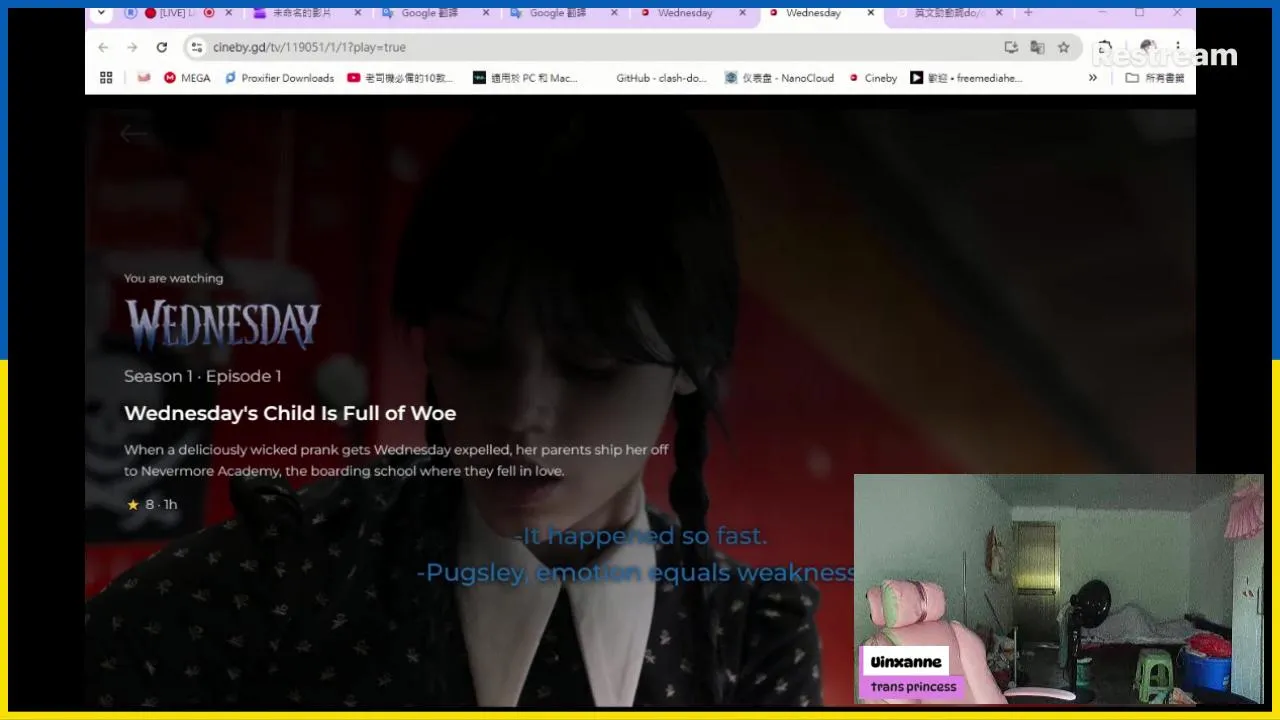The image size is (1280, 720).
Task: Open the Gmail bookmark icon
Action: [144, 78]
